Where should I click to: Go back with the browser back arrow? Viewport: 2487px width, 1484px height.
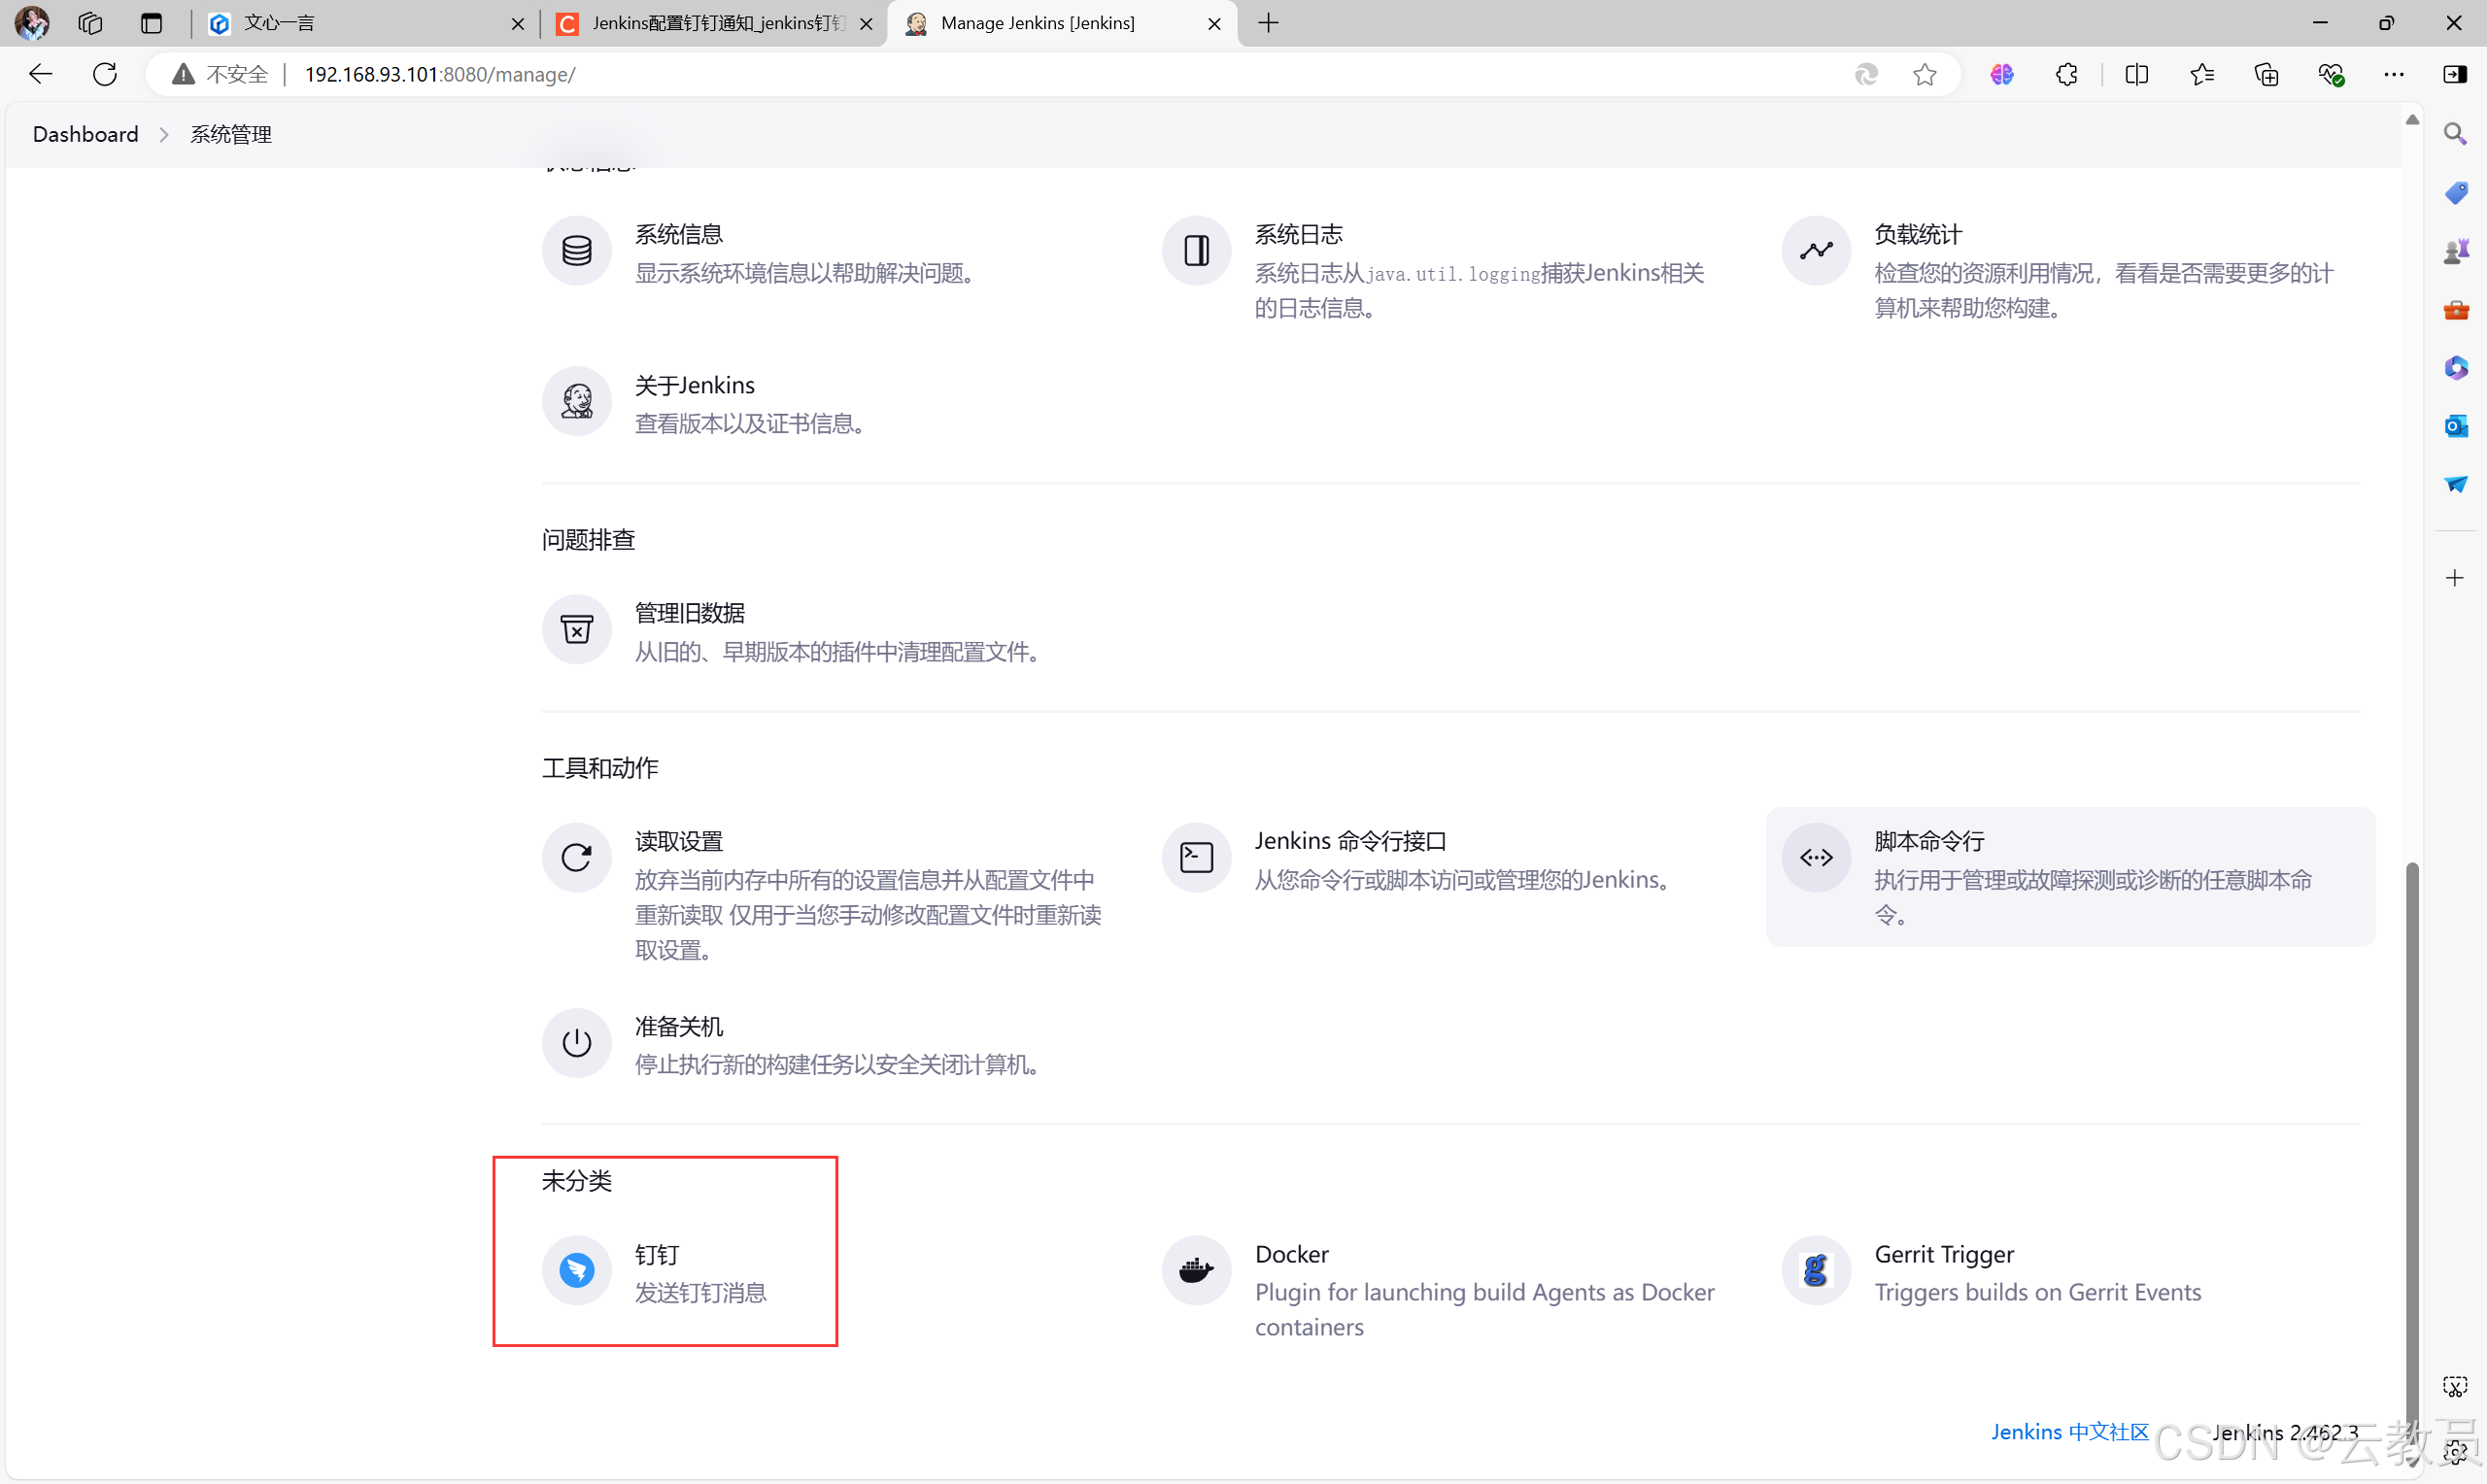point(41,74)
